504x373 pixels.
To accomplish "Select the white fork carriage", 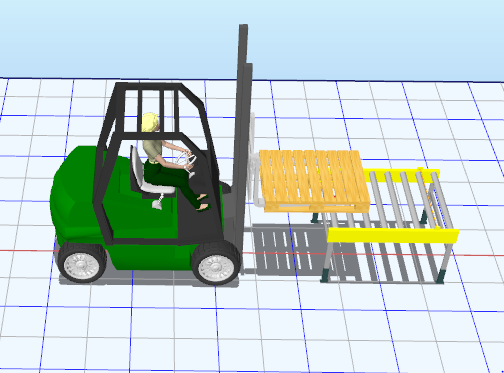I will [x=254, y=160].
